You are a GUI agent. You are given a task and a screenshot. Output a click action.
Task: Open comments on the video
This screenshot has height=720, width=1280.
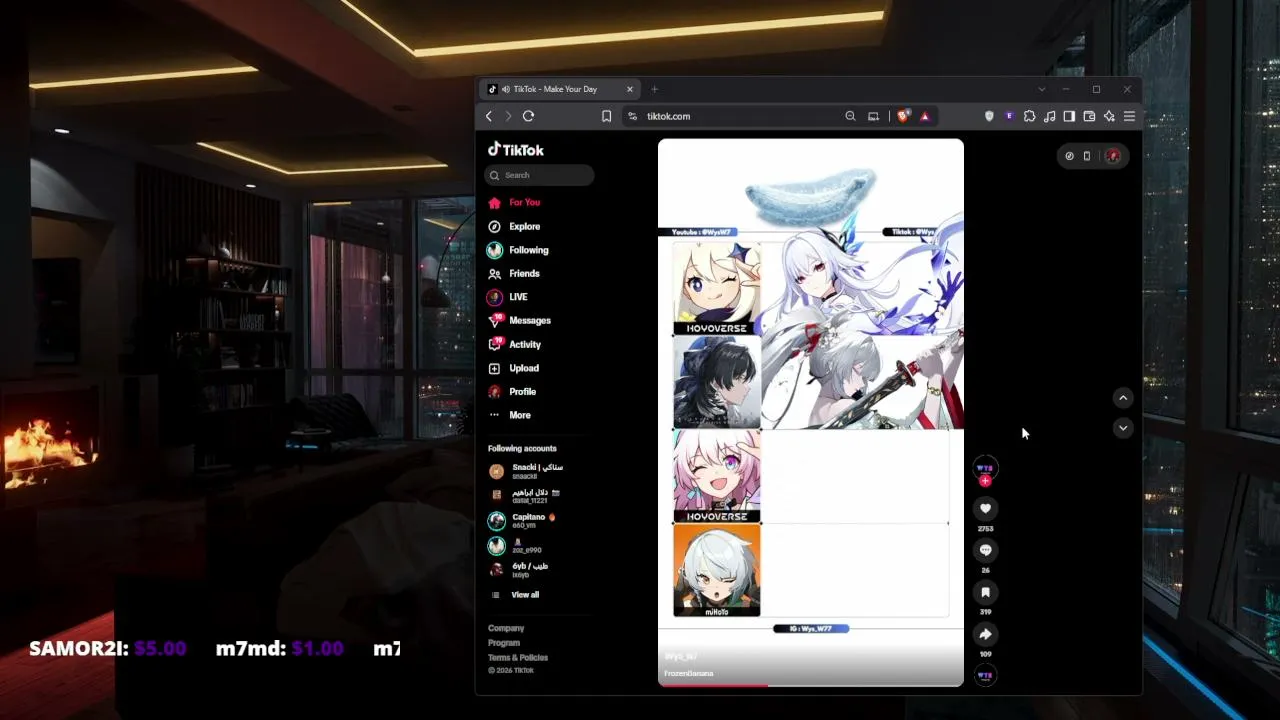tap(985, 550)
